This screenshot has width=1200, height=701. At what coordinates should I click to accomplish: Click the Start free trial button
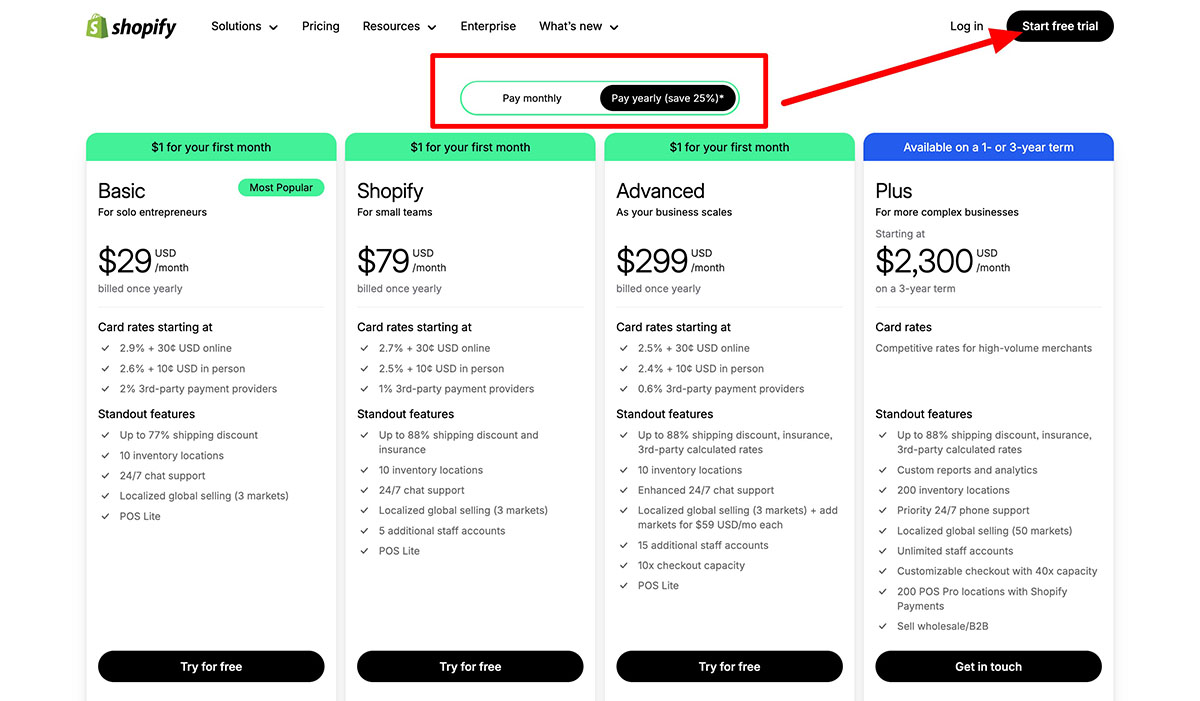[x=1059, y=26]
